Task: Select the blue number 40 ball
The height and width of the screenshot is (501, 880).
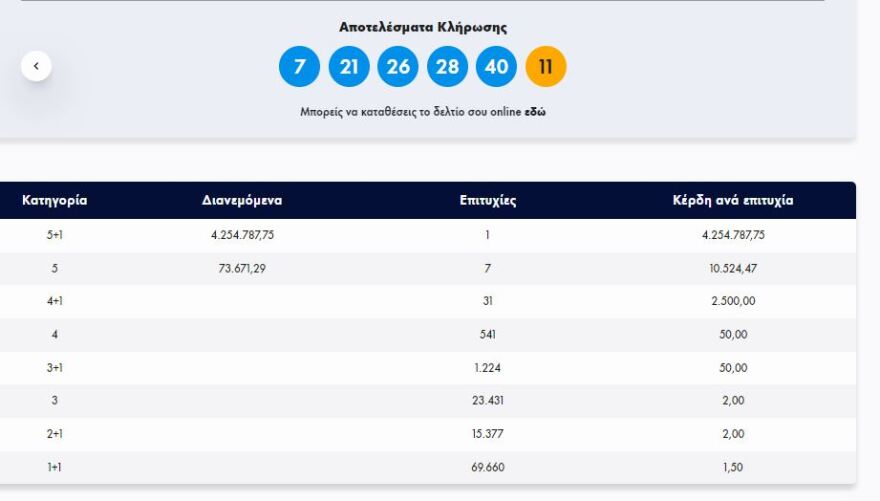Action: click(497, 67)
